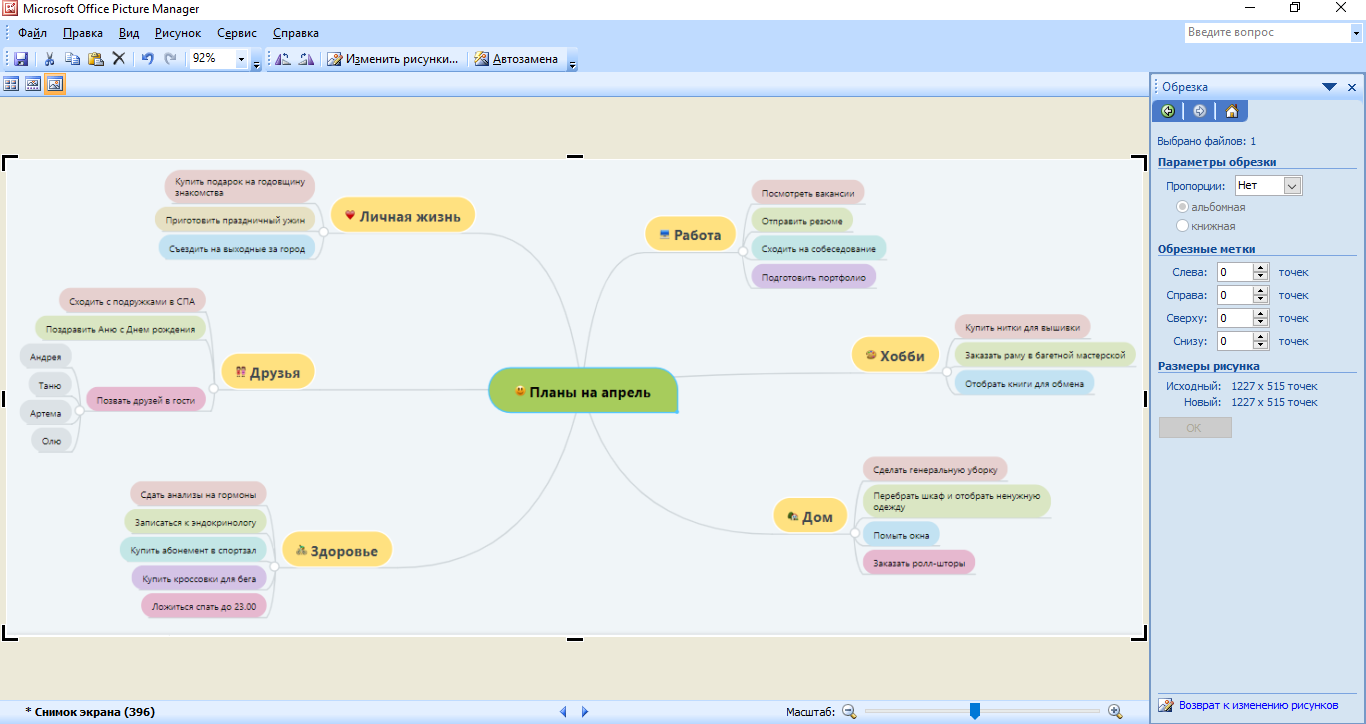Screen dimensions: 1366x724
Task: Delete picture using the X toolbar icon
Action: click(x=118, y=59)
